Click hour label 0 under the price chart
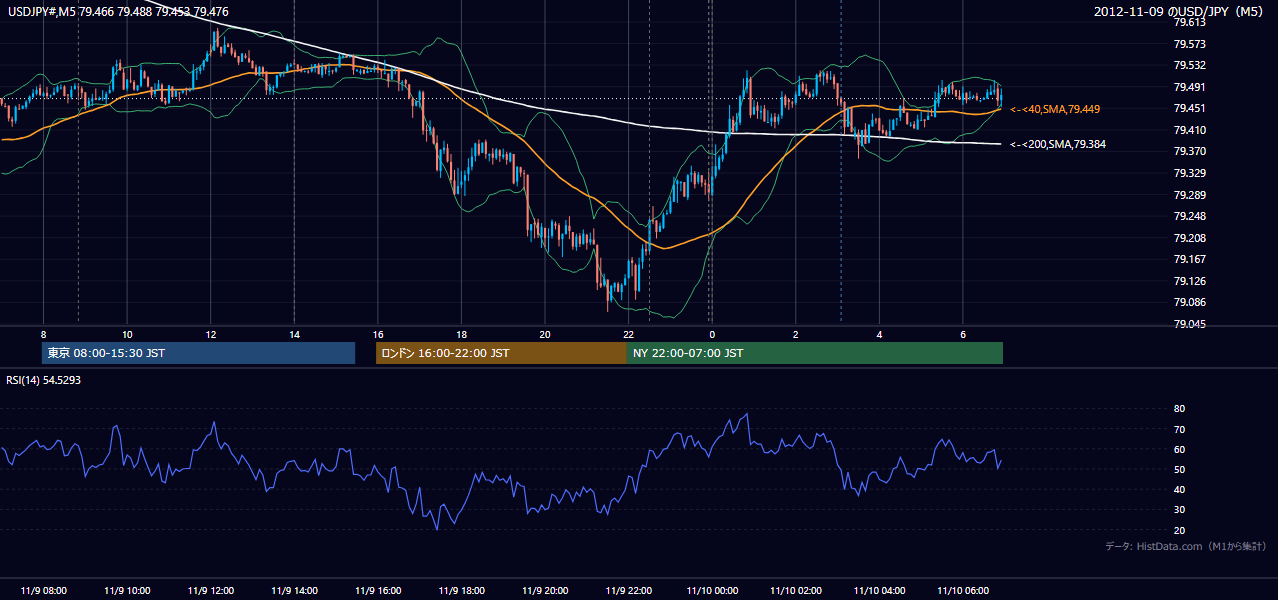Image resolution: width=1278 pixels, height=600 pixels. 711,334
